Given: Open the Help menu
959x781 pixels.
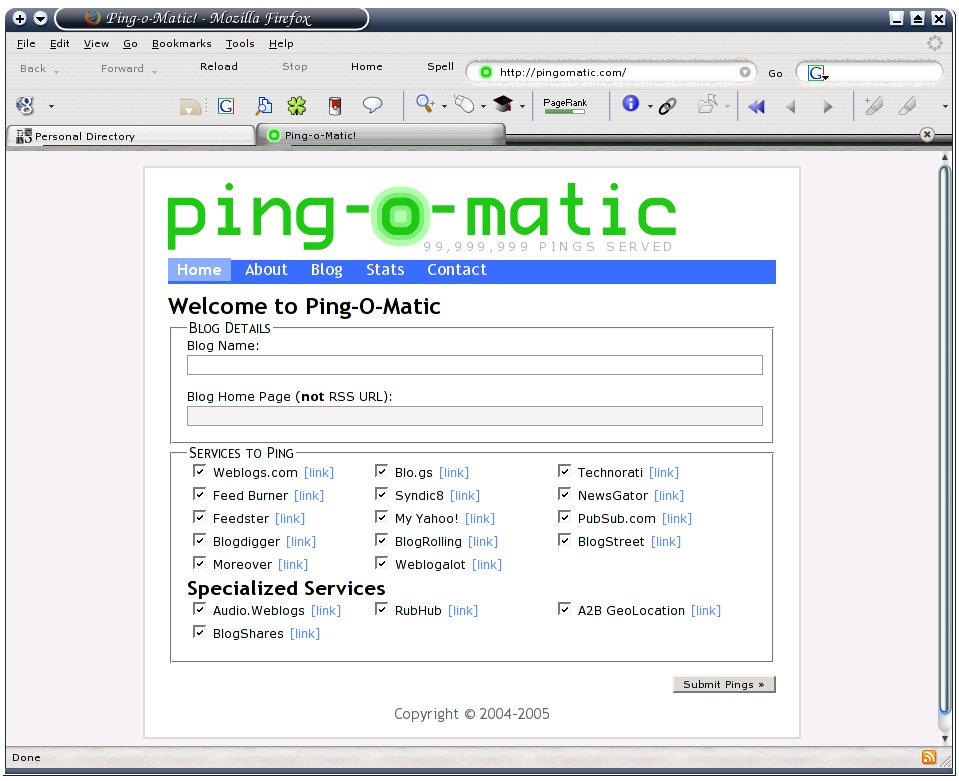Looking at the screenshot, I should [x=281, y=43].
